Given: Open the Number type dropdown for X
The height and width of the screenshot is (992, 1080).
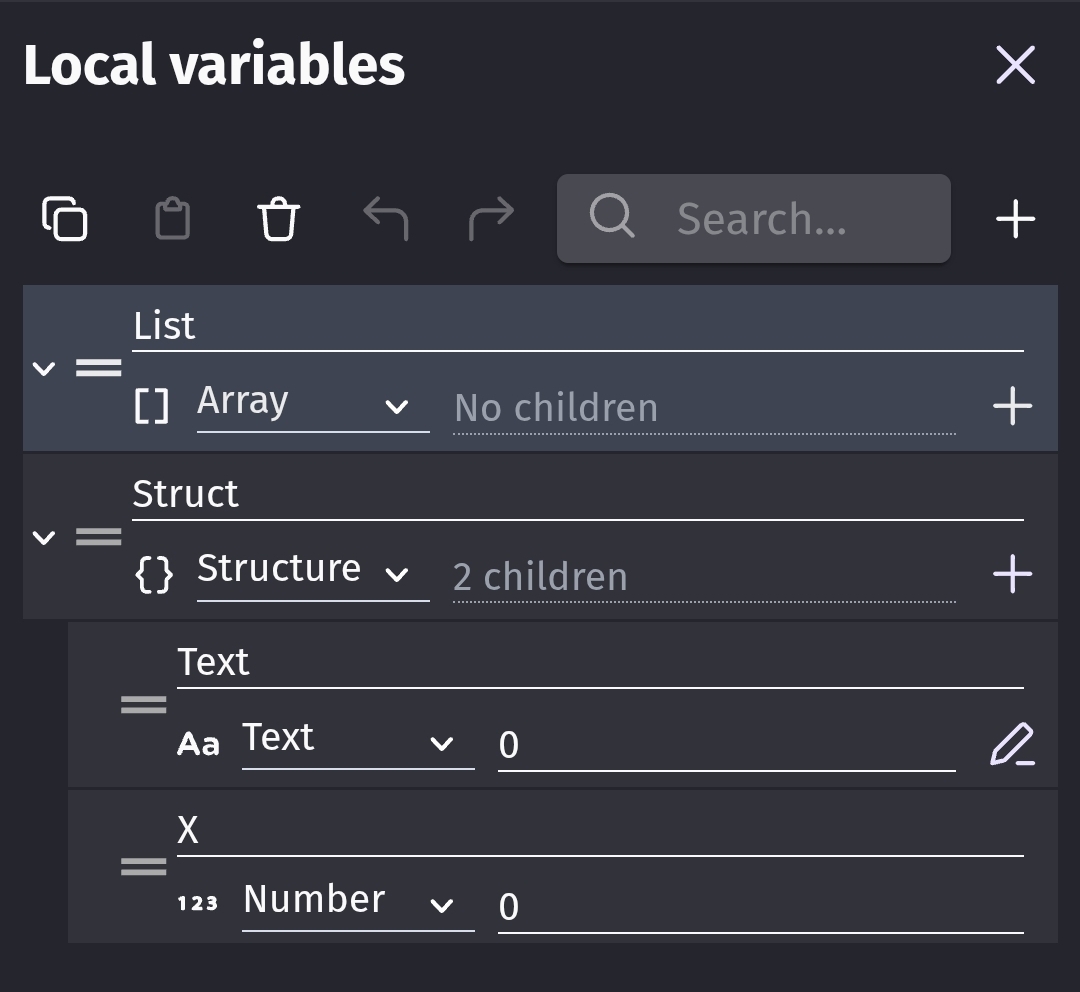Looking at the screenshot, I should pos(357,903).
